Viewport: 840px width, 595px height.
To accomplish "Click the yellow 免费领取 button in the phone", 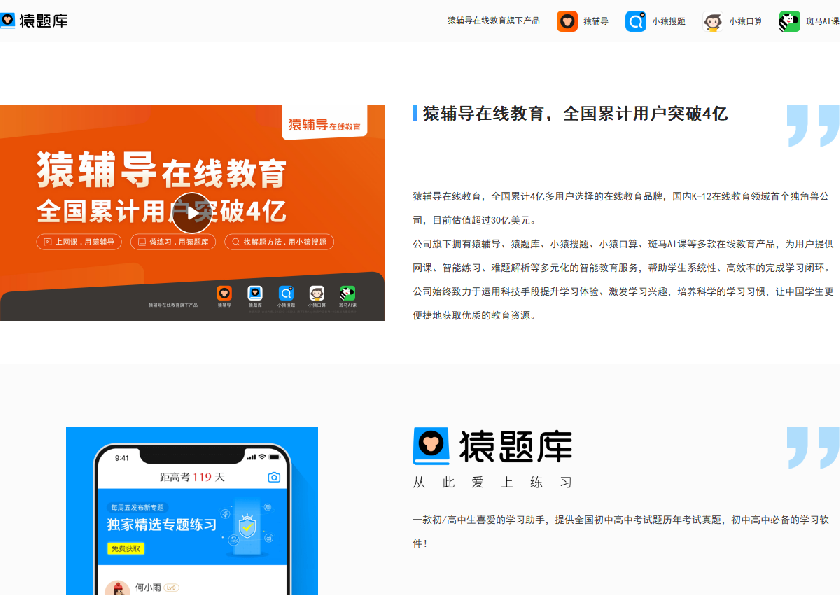I will click(x=126, y=549).
